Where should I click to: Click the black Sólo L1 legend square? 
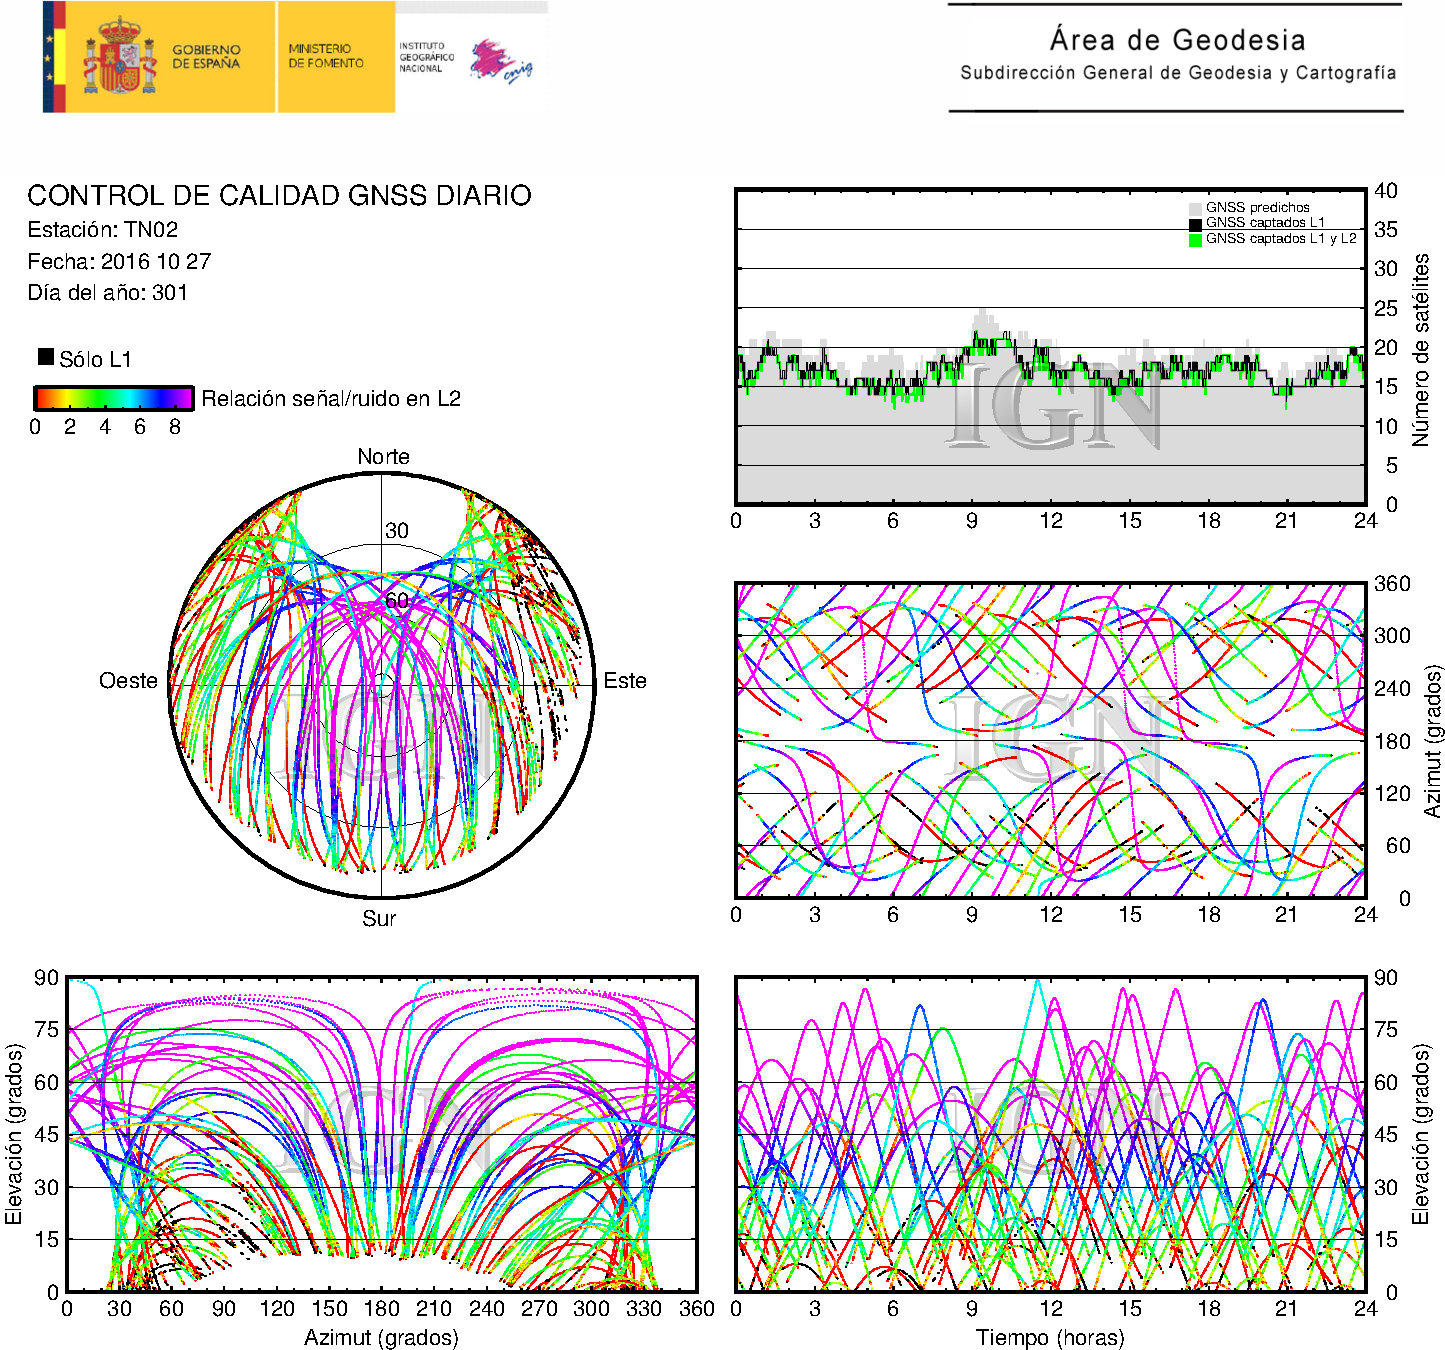point(46,356)
